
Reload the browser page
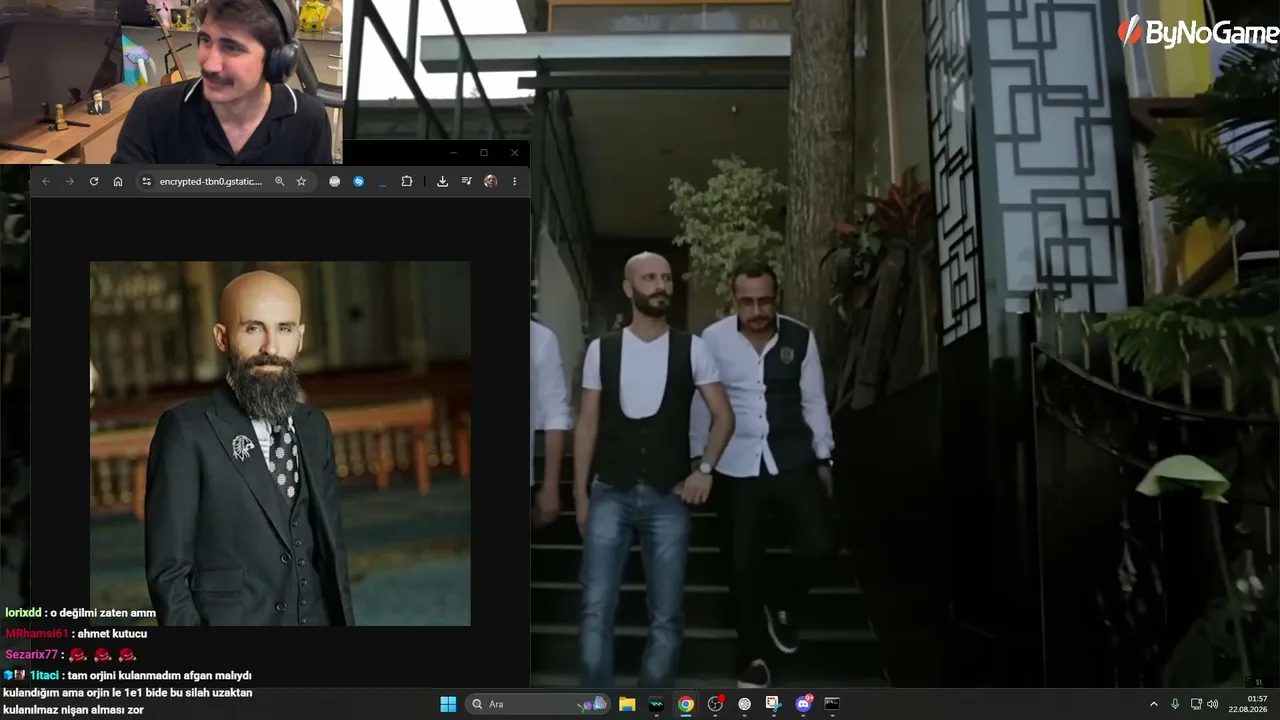point(94,181)
